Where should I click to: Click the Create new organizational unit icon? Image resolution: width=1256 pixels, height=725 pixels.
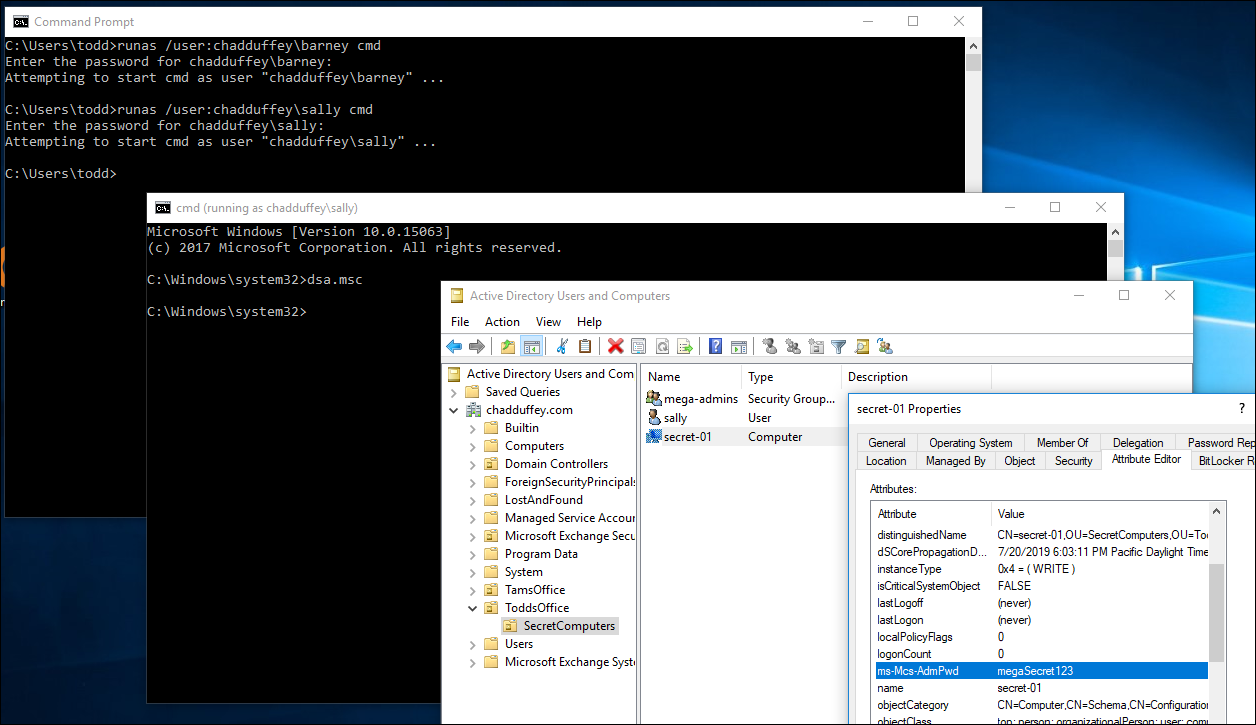tap(815, 346)
